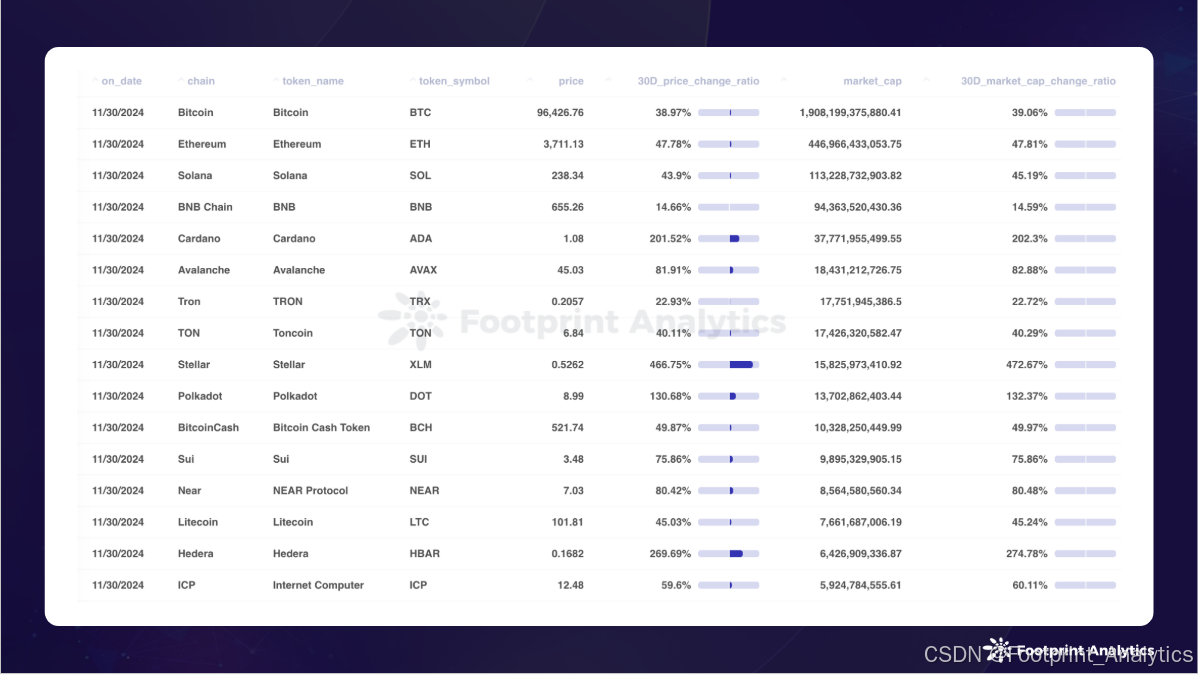Sort by 30D_market_cap_change_ratio column header
Viewport: 1198px width, 675px height.
1038,81
